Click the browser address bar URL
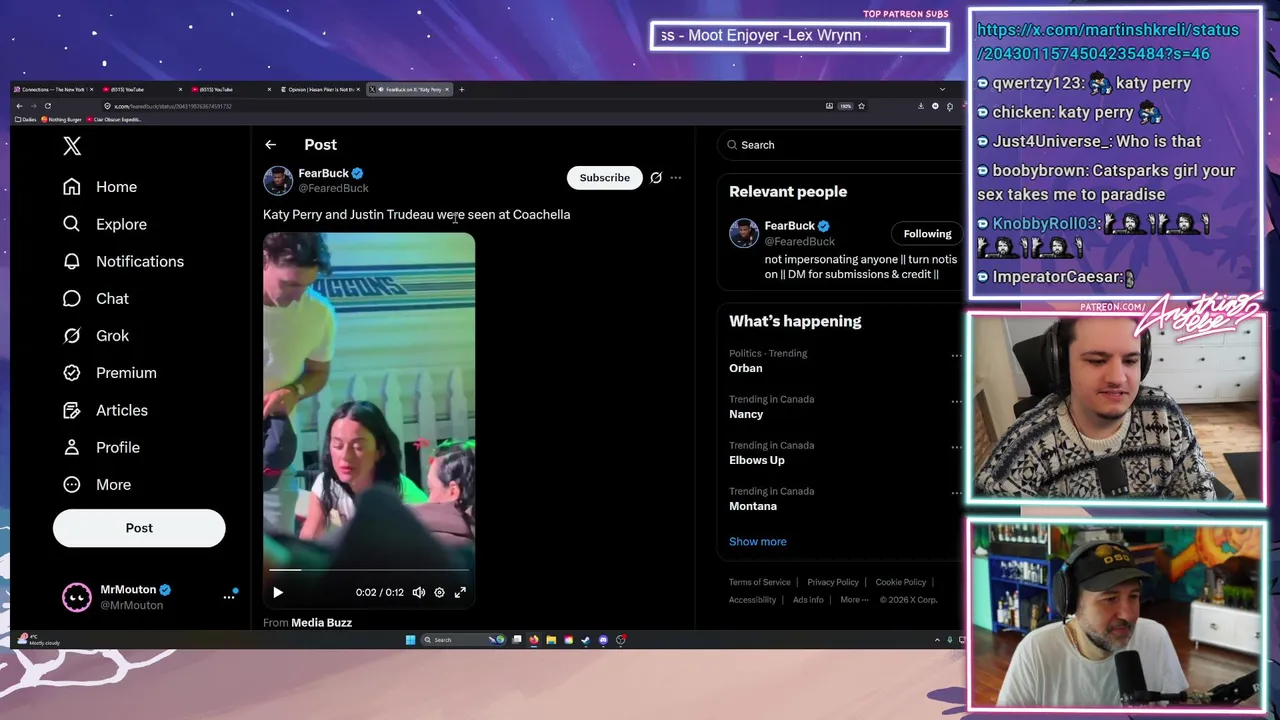 point(173,106)
